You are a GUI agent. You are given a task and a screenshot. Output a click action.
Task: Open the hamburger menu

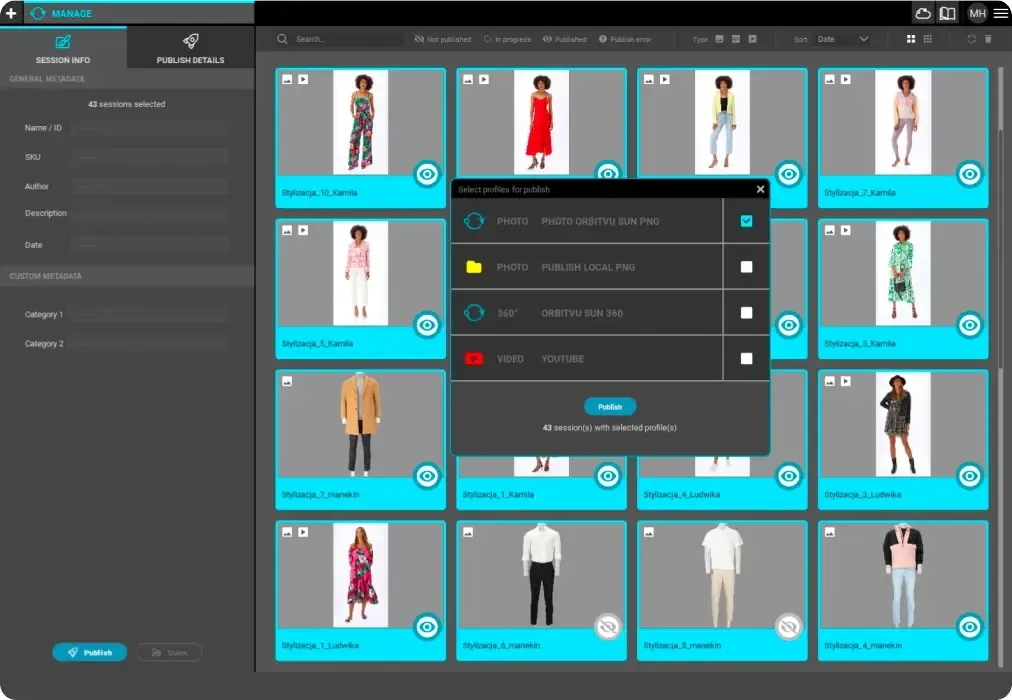1000,13
